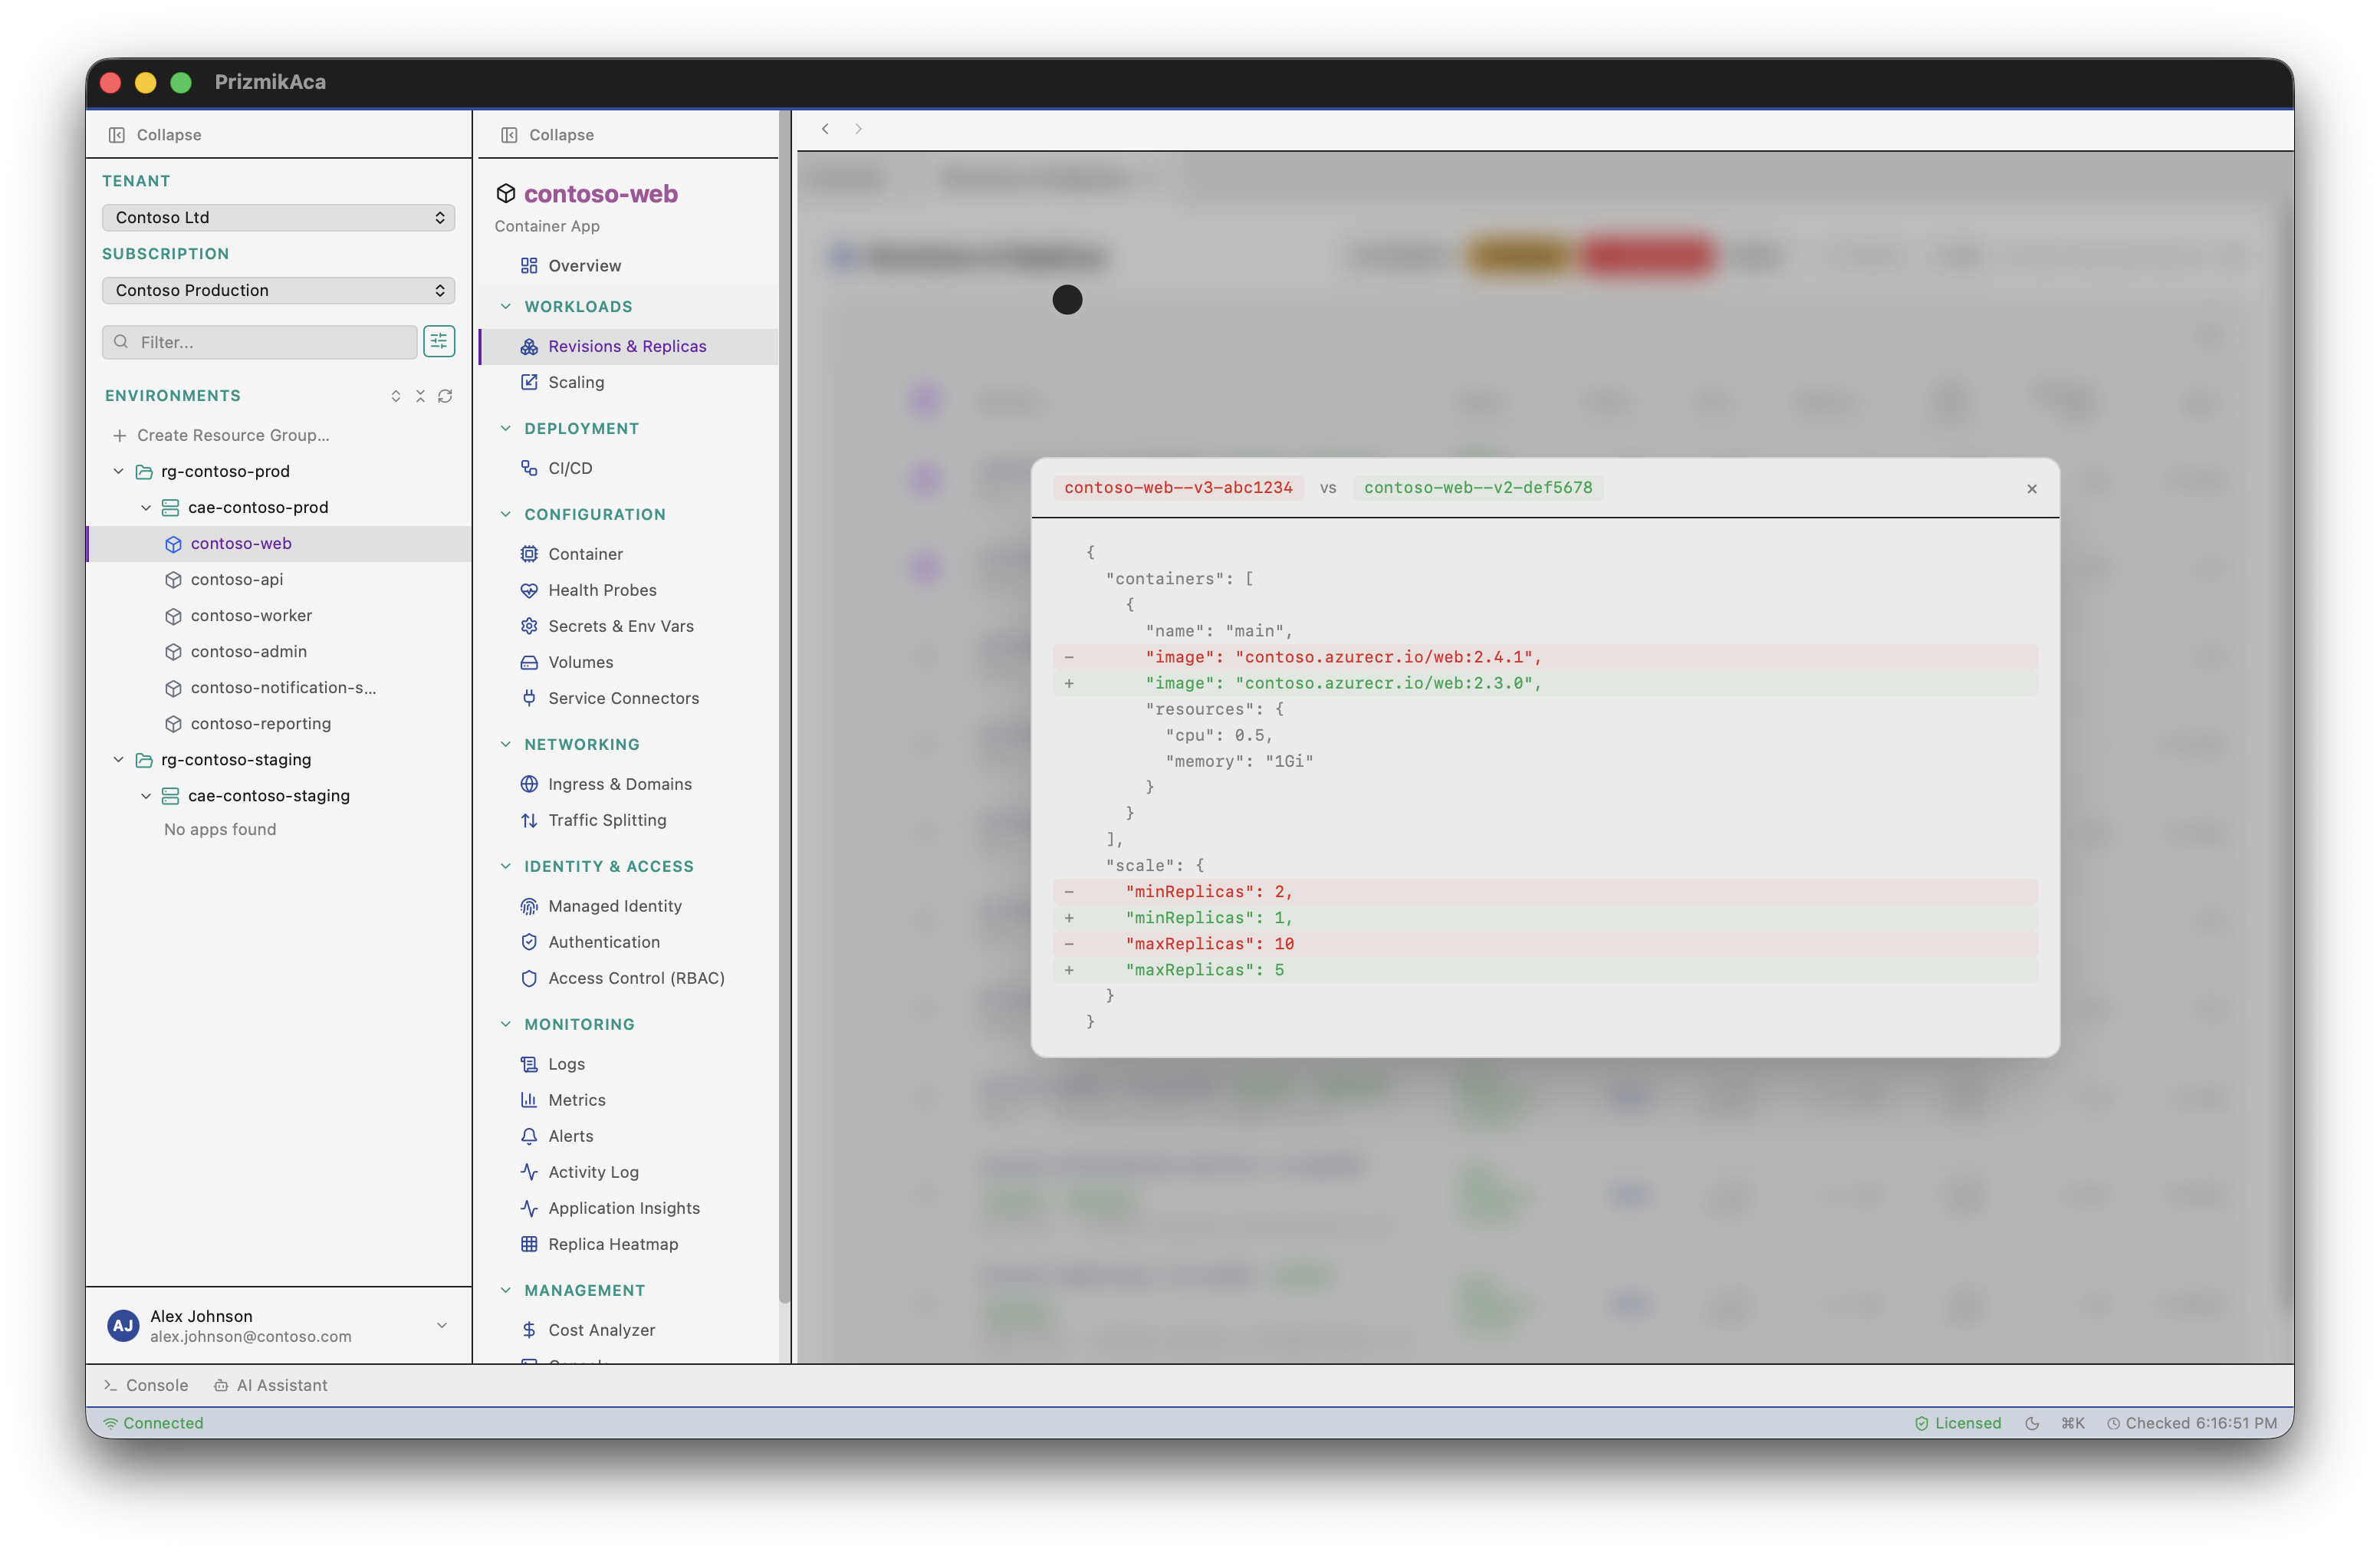
Task: Collapse the rg-contoso-staging resource group
Action: click(x=118, y=759)
